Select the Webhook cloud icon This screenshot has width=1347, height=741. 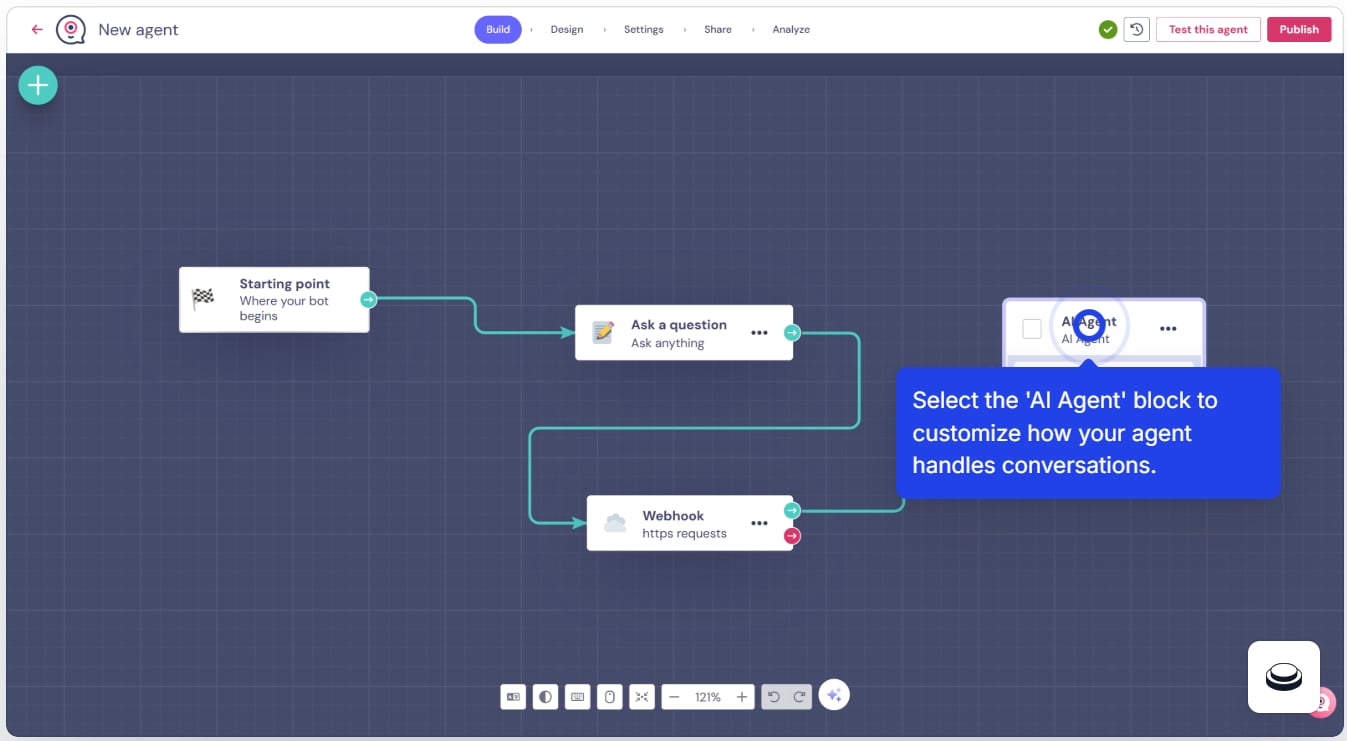pos(615,523)
